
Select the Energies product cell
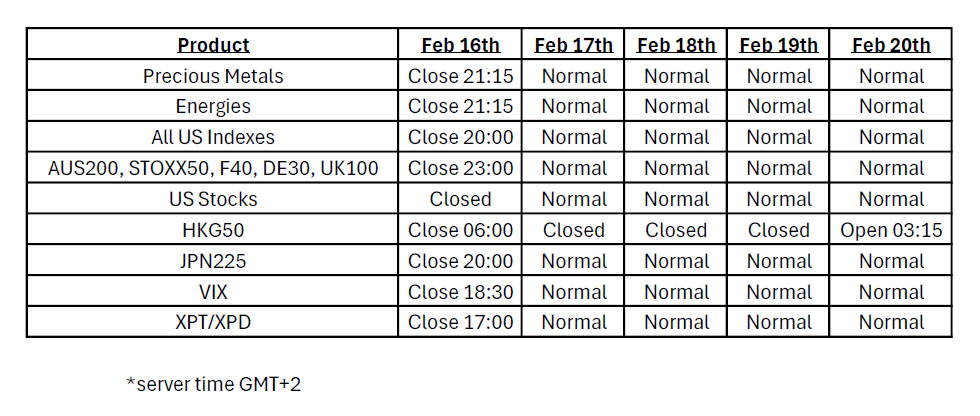(x=213, y=106)
